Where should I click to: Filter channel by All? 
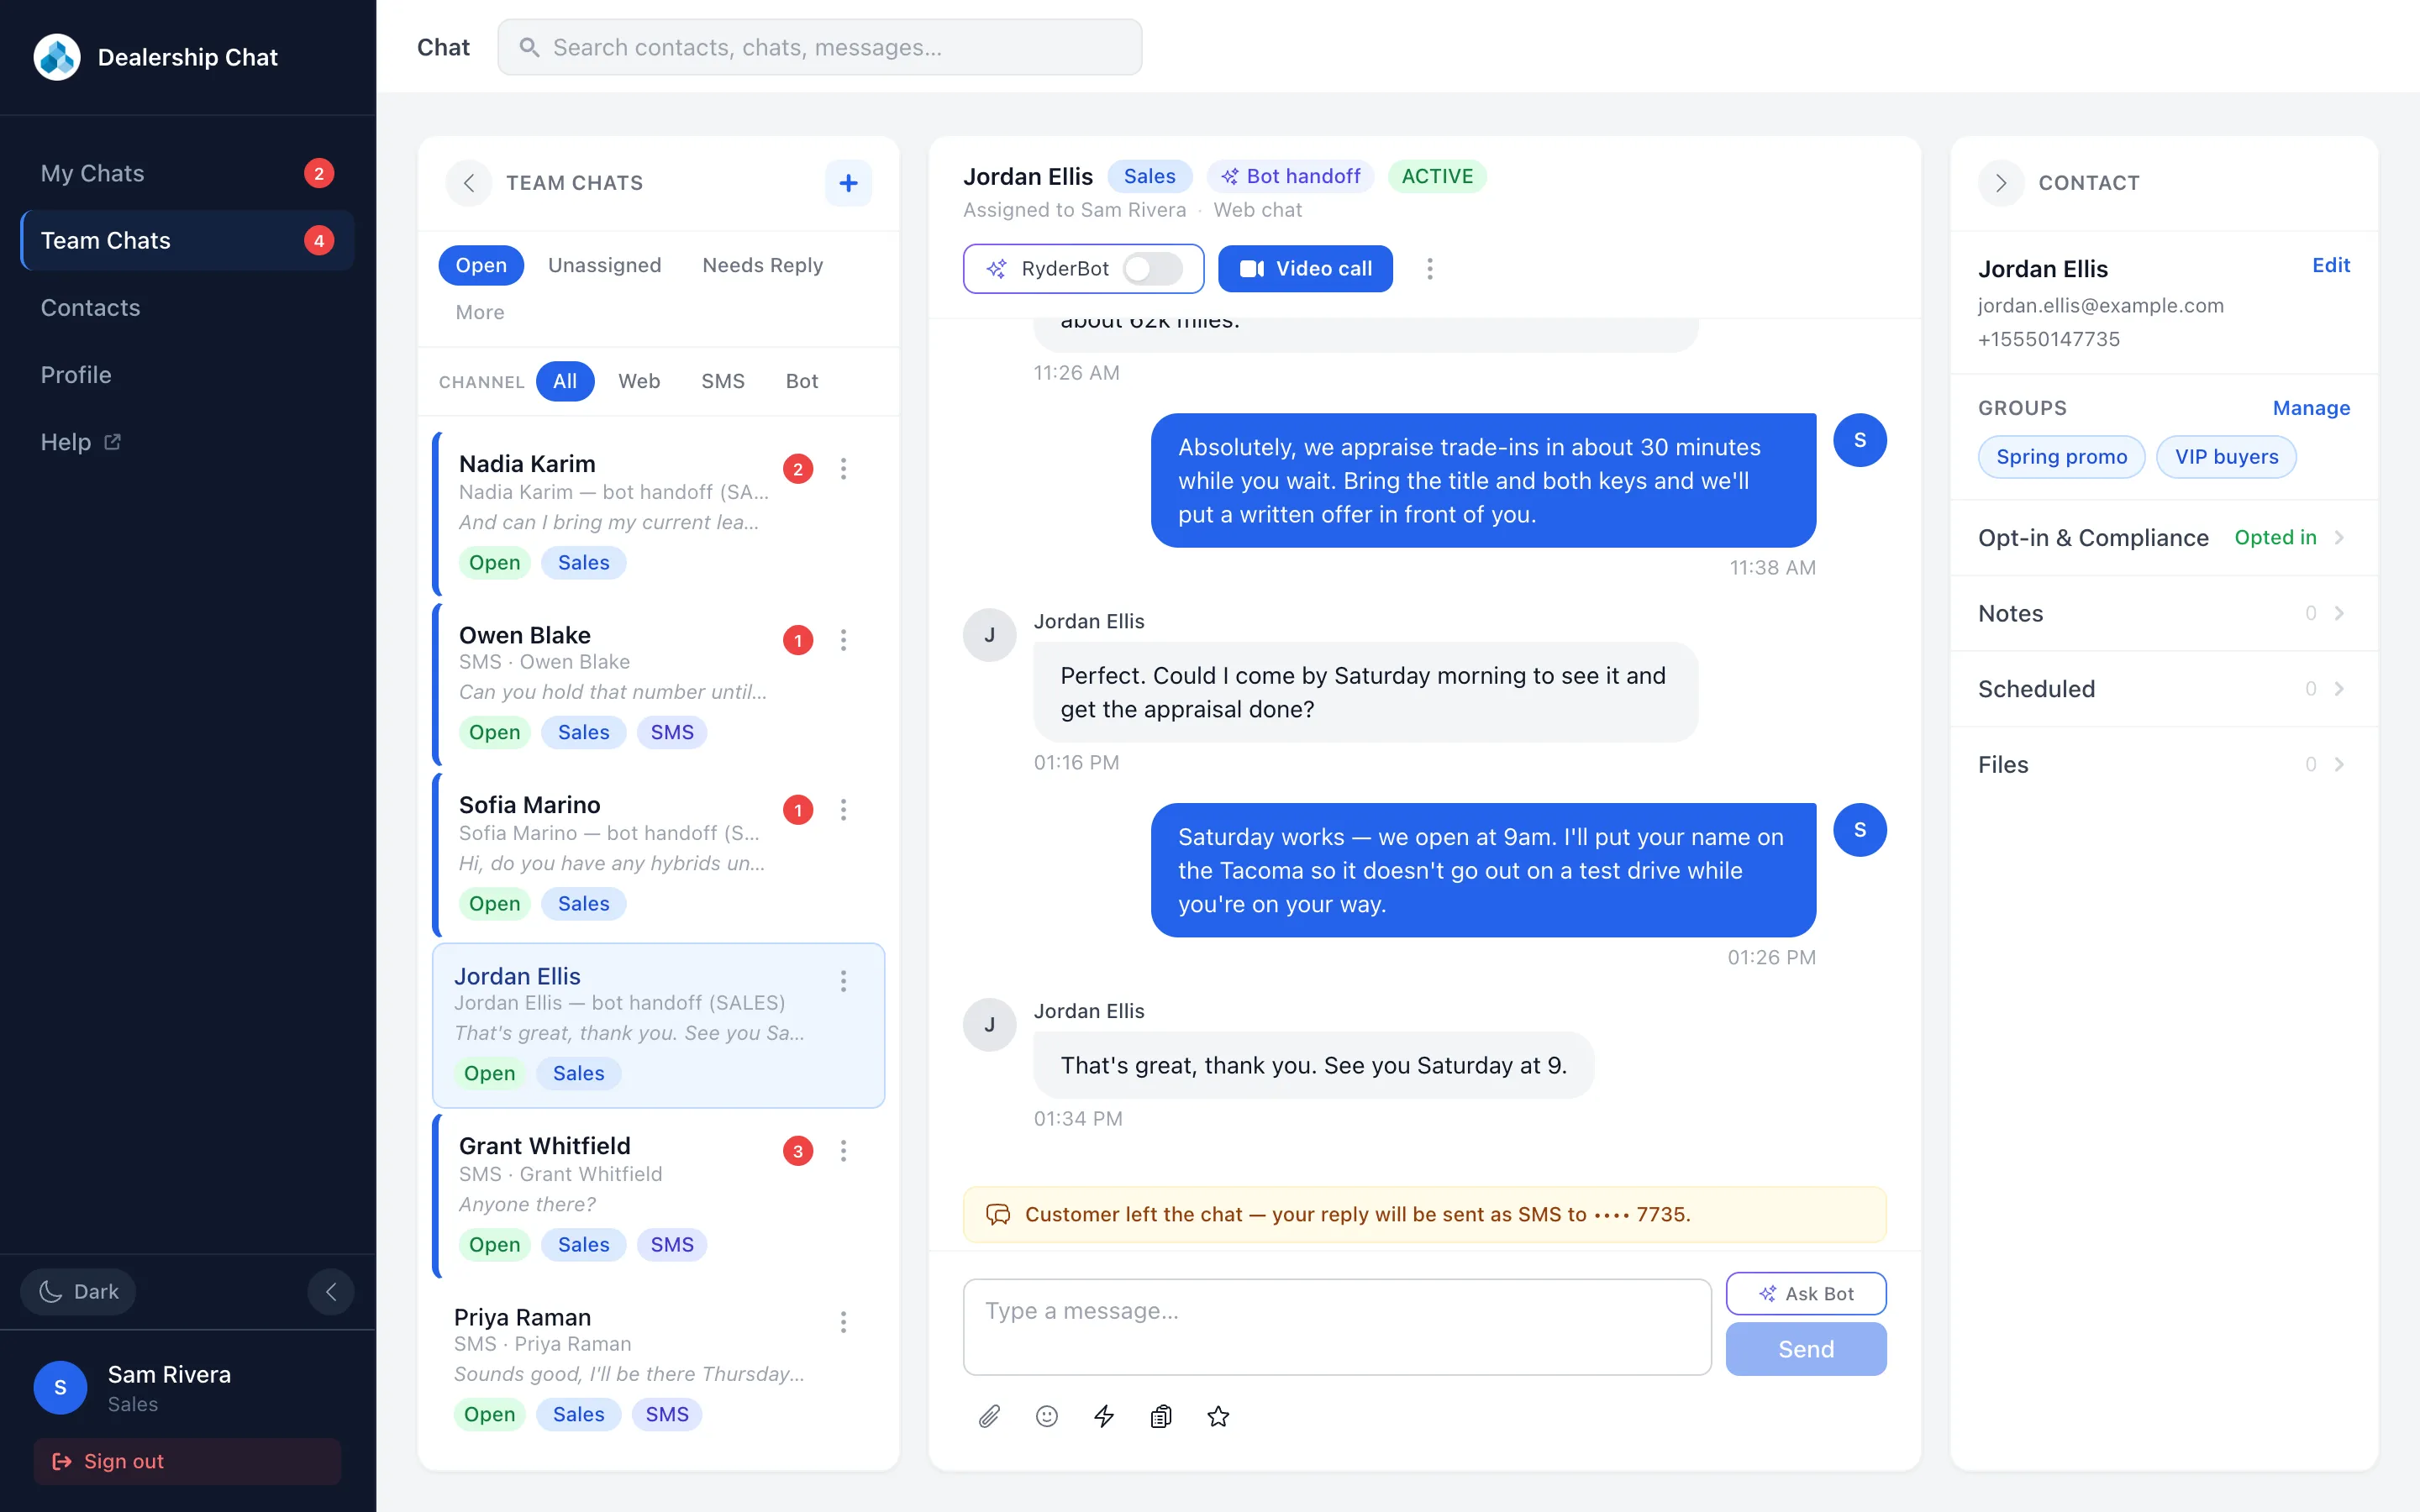pyautogui.click(x=565, y=381)
